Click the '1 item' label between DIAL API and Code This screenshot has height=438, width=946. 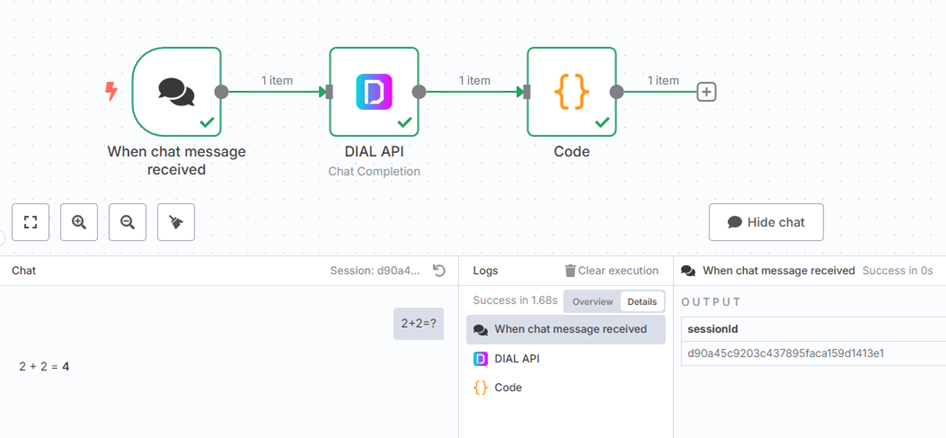coord(475,80)
